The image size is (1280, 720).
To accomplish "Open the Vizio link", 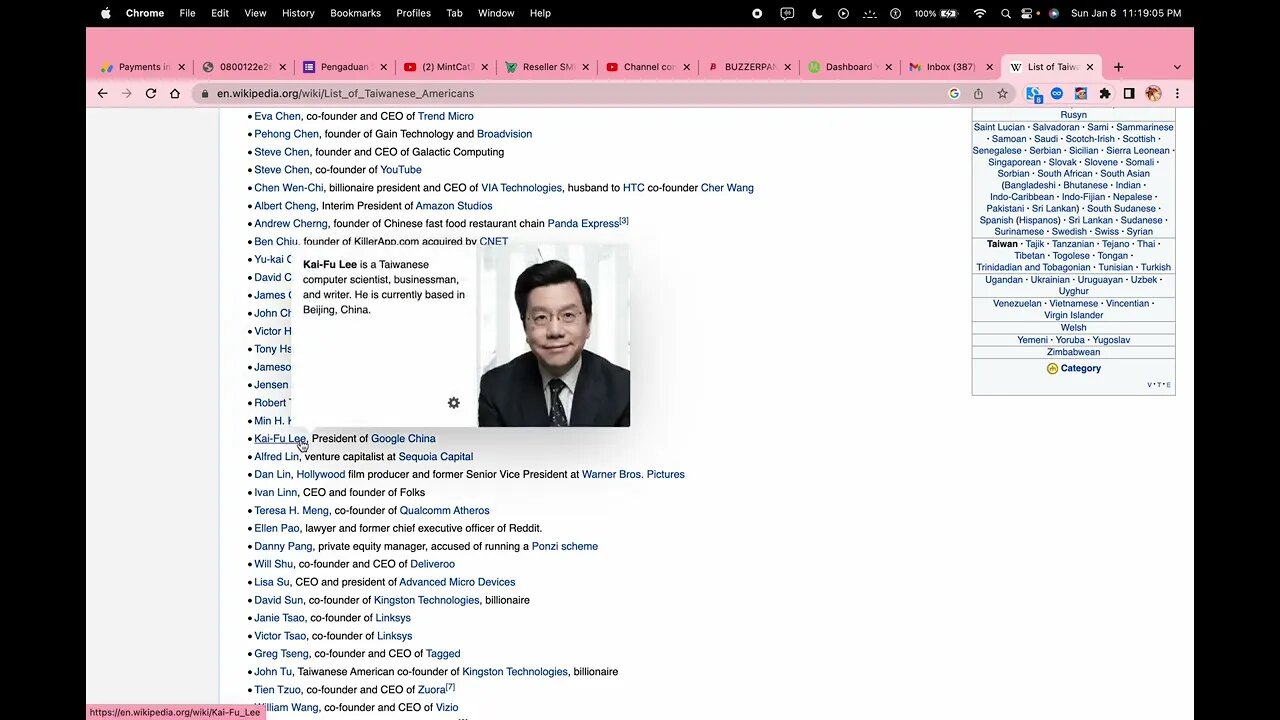I will tap(447, 708).
